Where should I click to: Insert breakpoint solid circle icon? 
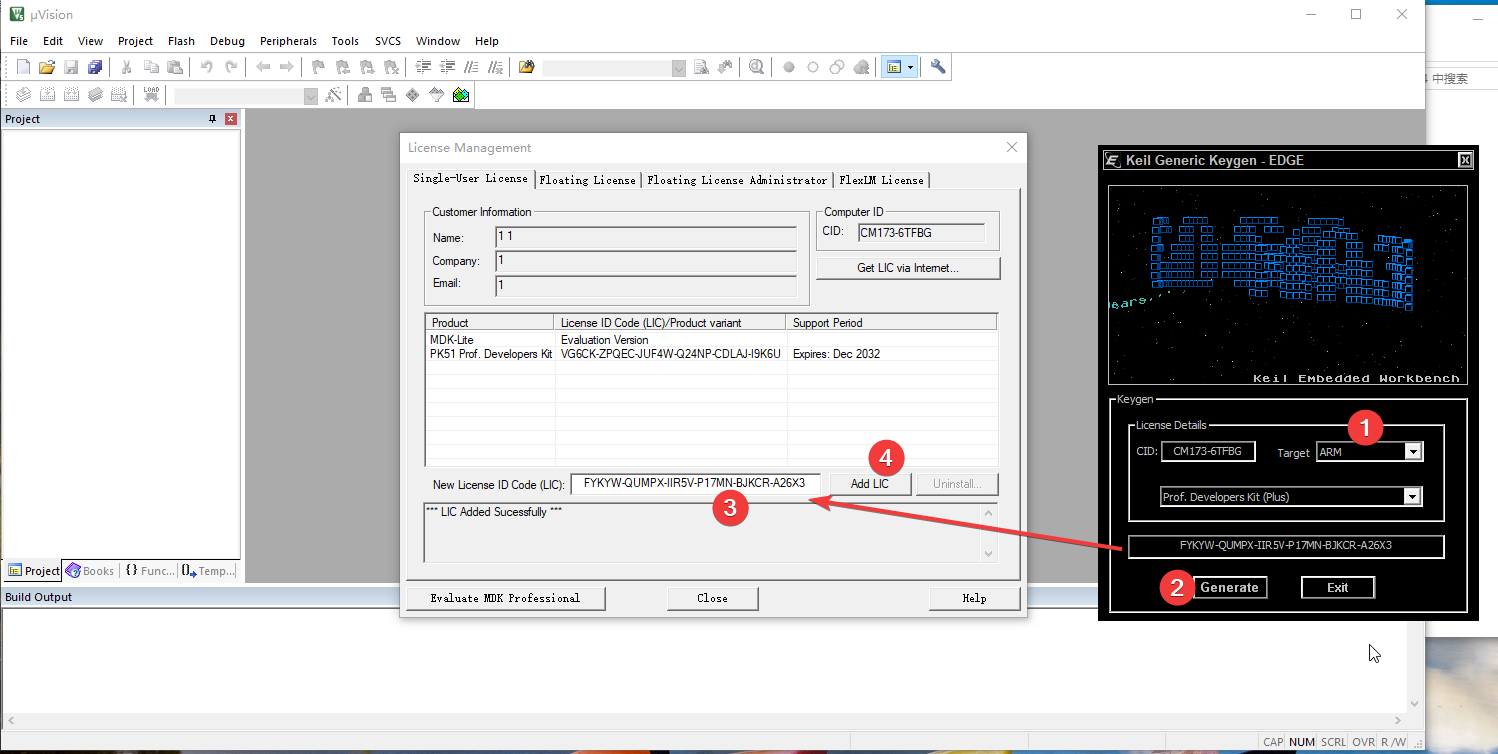[789, 67]
